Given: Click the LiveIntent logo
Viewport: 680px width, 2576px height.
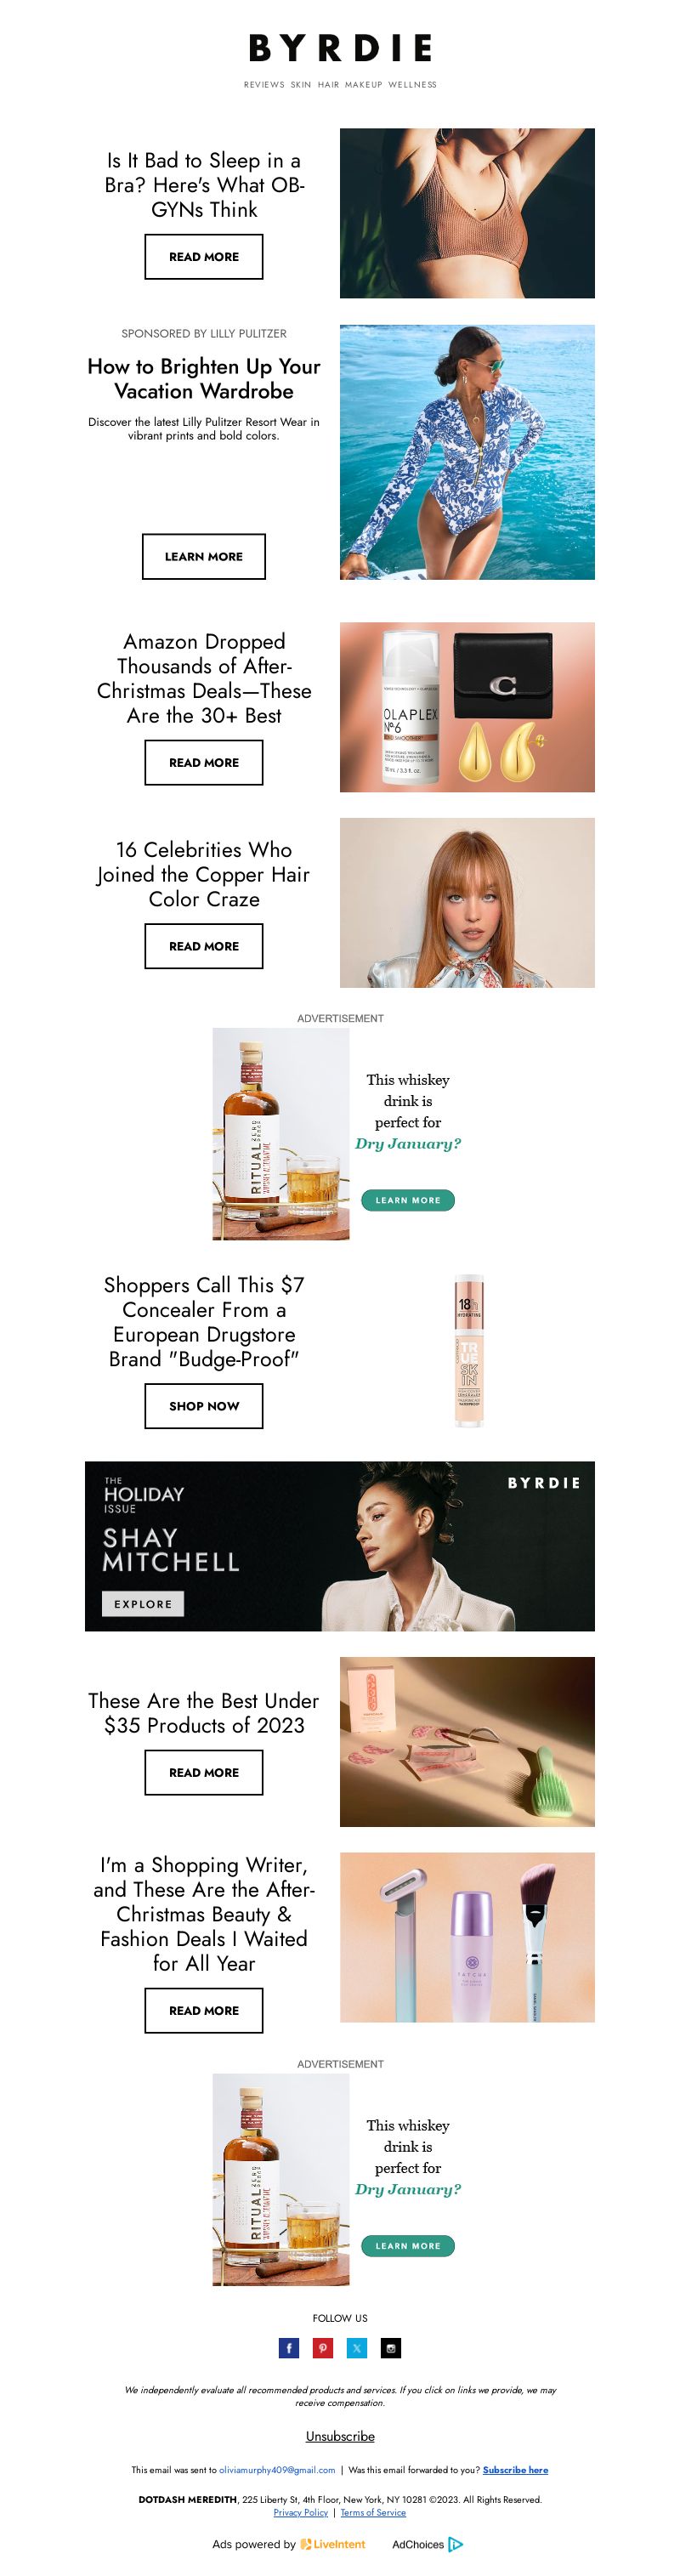Looking at the screenshot, I should coord(333,2544).
